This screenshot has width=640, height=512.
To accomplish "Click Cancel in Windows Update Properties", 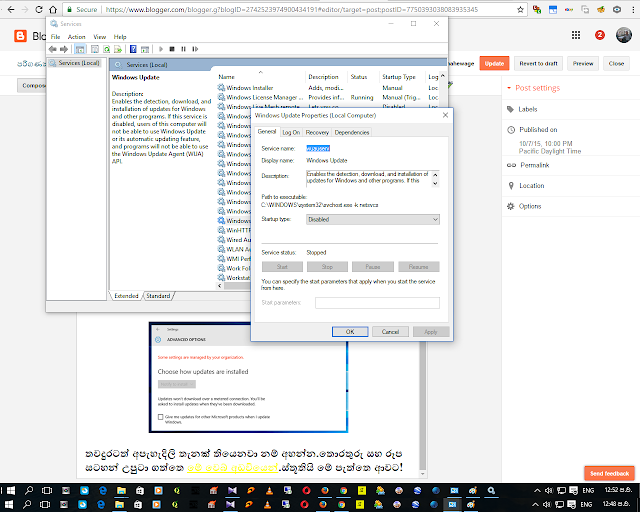I will pos(390,332).
